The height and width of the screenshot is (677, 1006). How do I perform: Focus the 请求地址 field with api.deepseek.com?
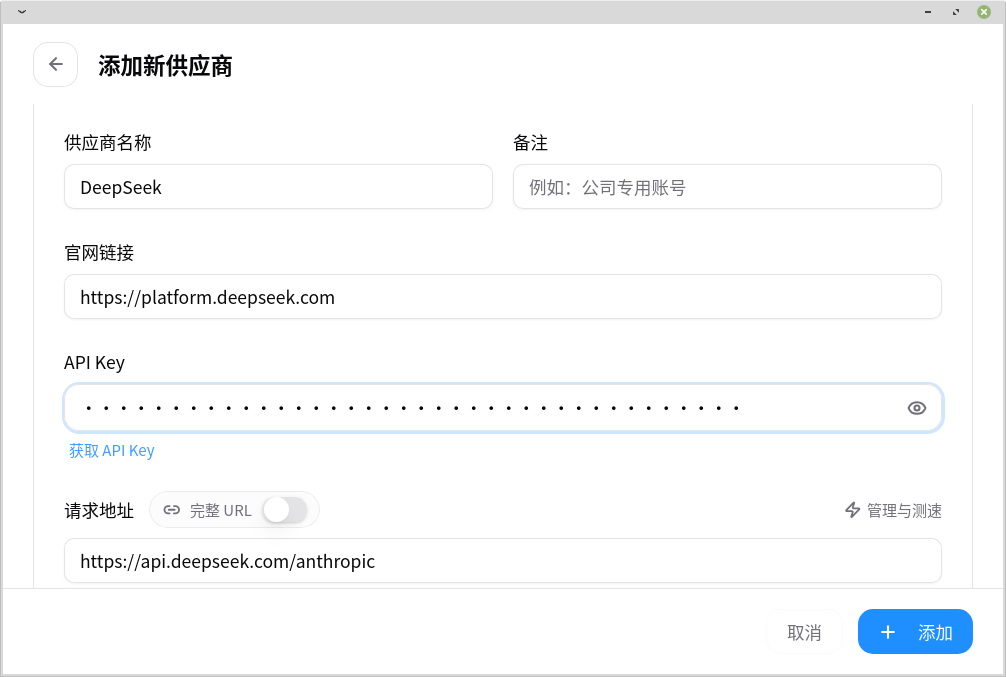503,561
